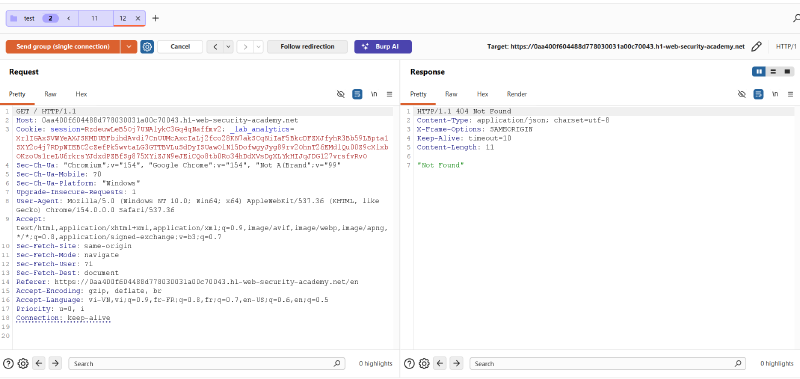Click Request panel help question mark icon
Image resolution: width=800 pixels, height=379 pixels.
point(8,364)
